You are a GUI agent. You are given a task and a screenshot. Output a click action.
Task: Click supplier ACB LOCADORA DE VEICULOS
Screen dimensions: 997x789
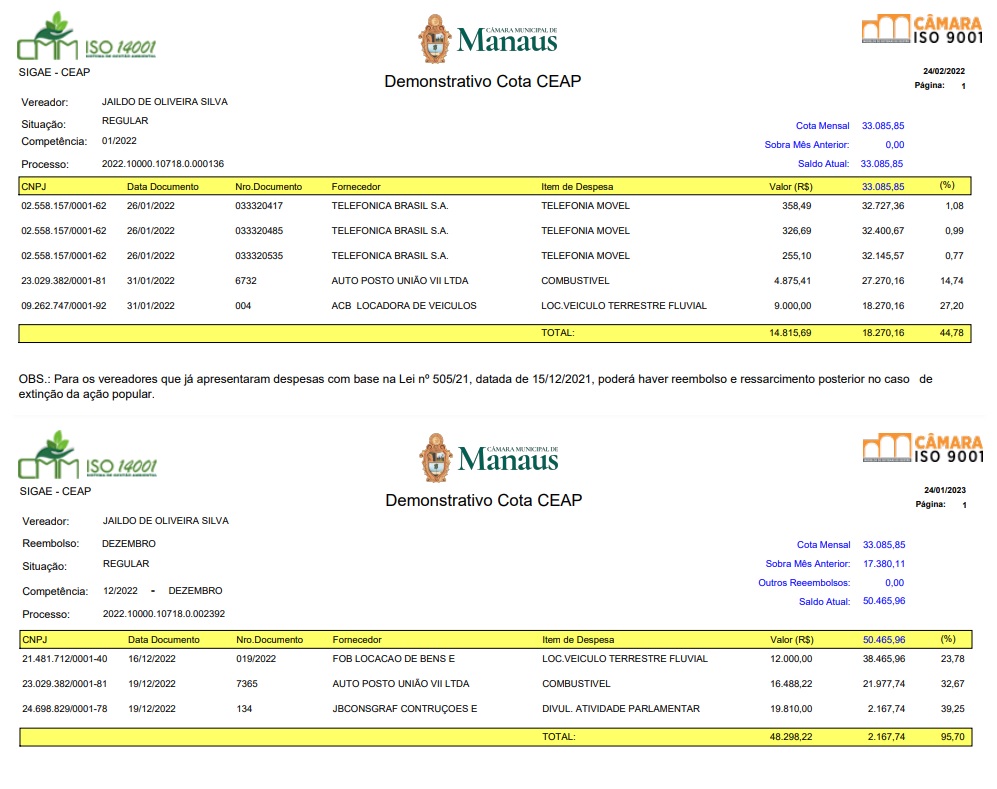tap(404, 306)
